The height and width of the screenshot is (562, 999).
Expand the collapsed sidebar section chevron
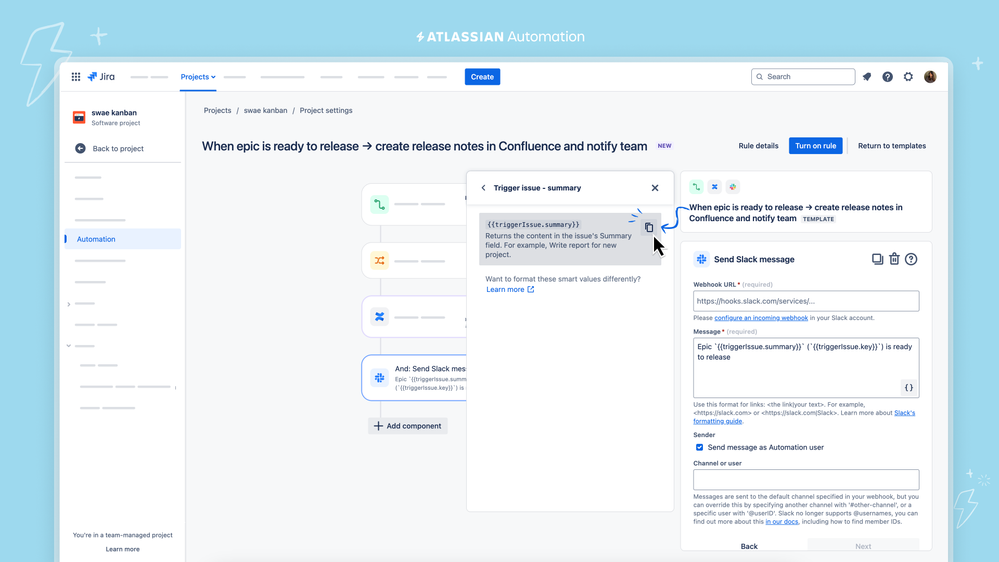69,304
